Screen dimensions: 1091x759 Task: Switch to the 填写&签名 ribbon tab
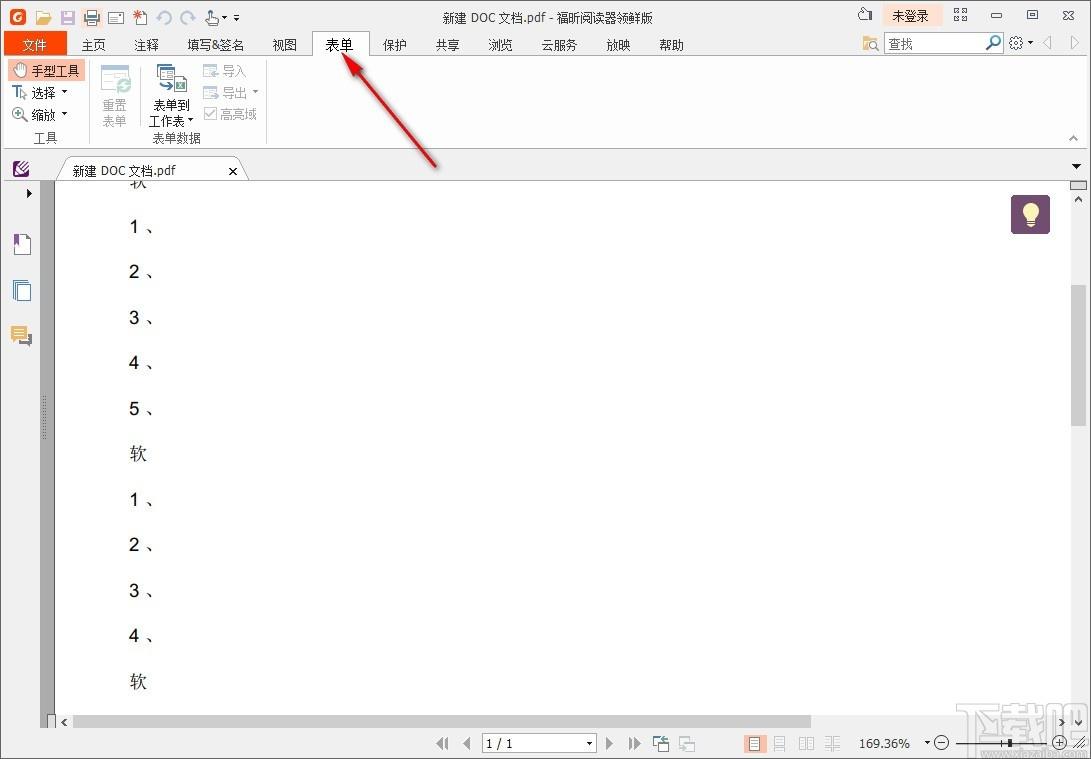(x=216, y=45)
